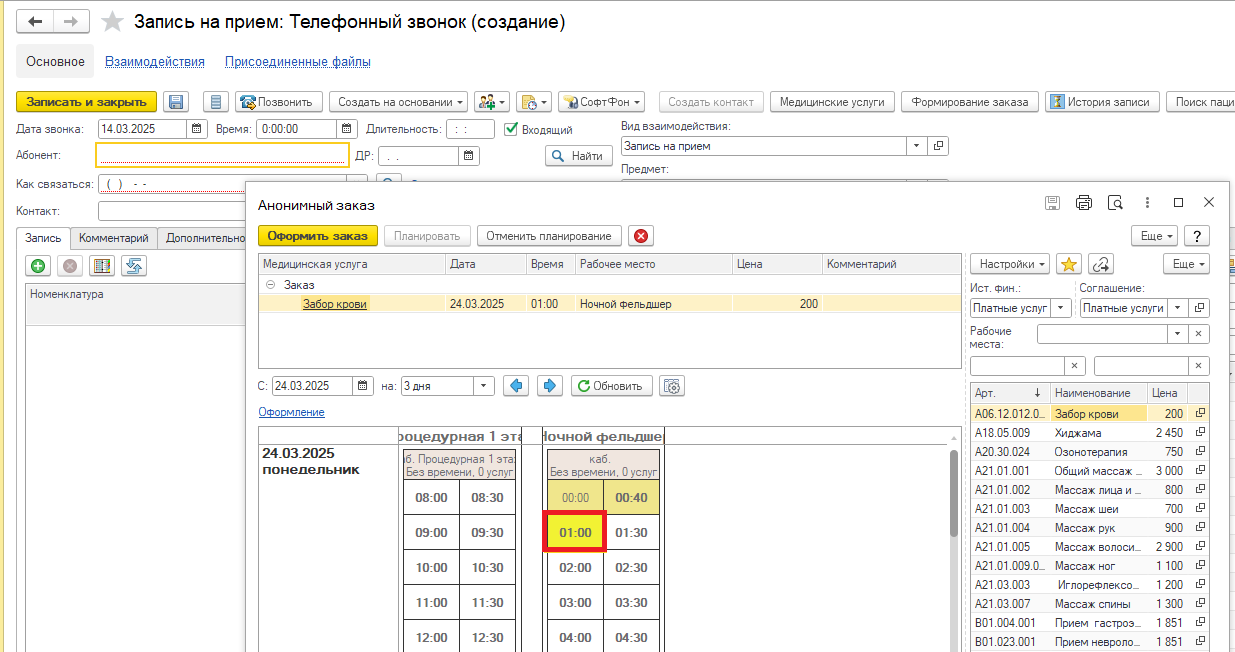Image resolution: width=1235 pixels, height=652 pixels.
Task: Click green add row icon in Запись tab
Action: [x=38, y=266]
